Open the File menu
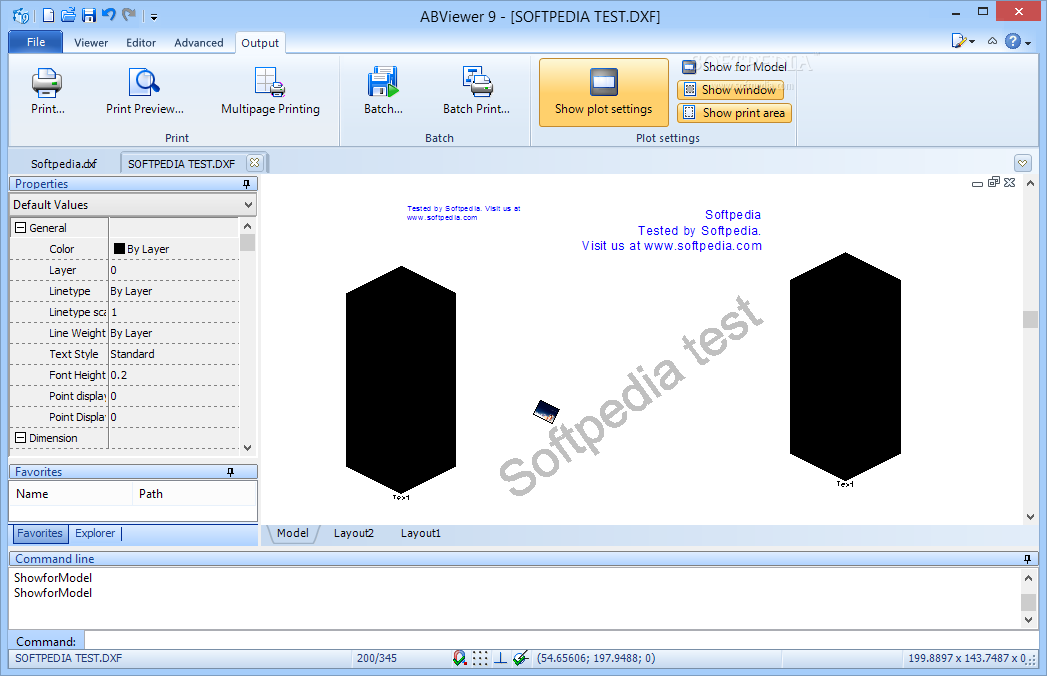 36,42
